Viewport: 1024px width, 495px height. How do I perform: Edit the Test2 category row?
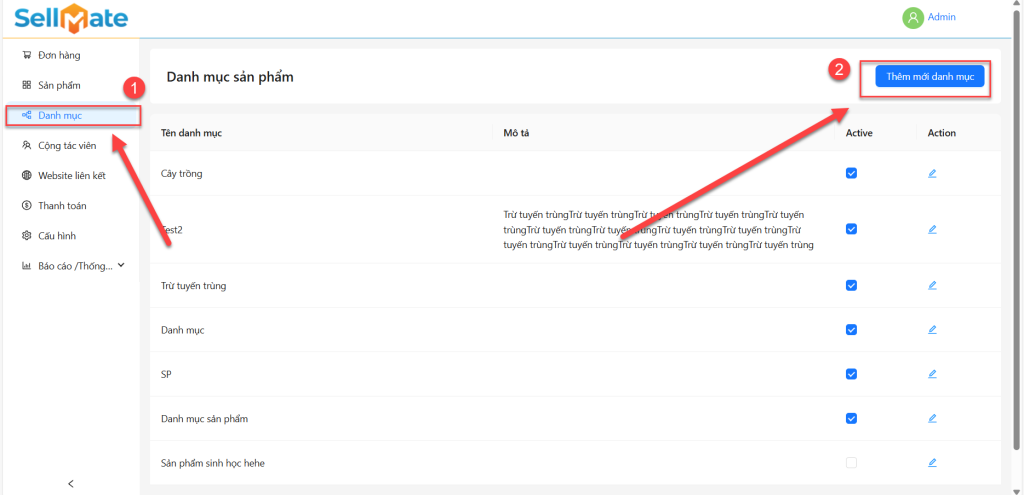click(x=932, y=229)
